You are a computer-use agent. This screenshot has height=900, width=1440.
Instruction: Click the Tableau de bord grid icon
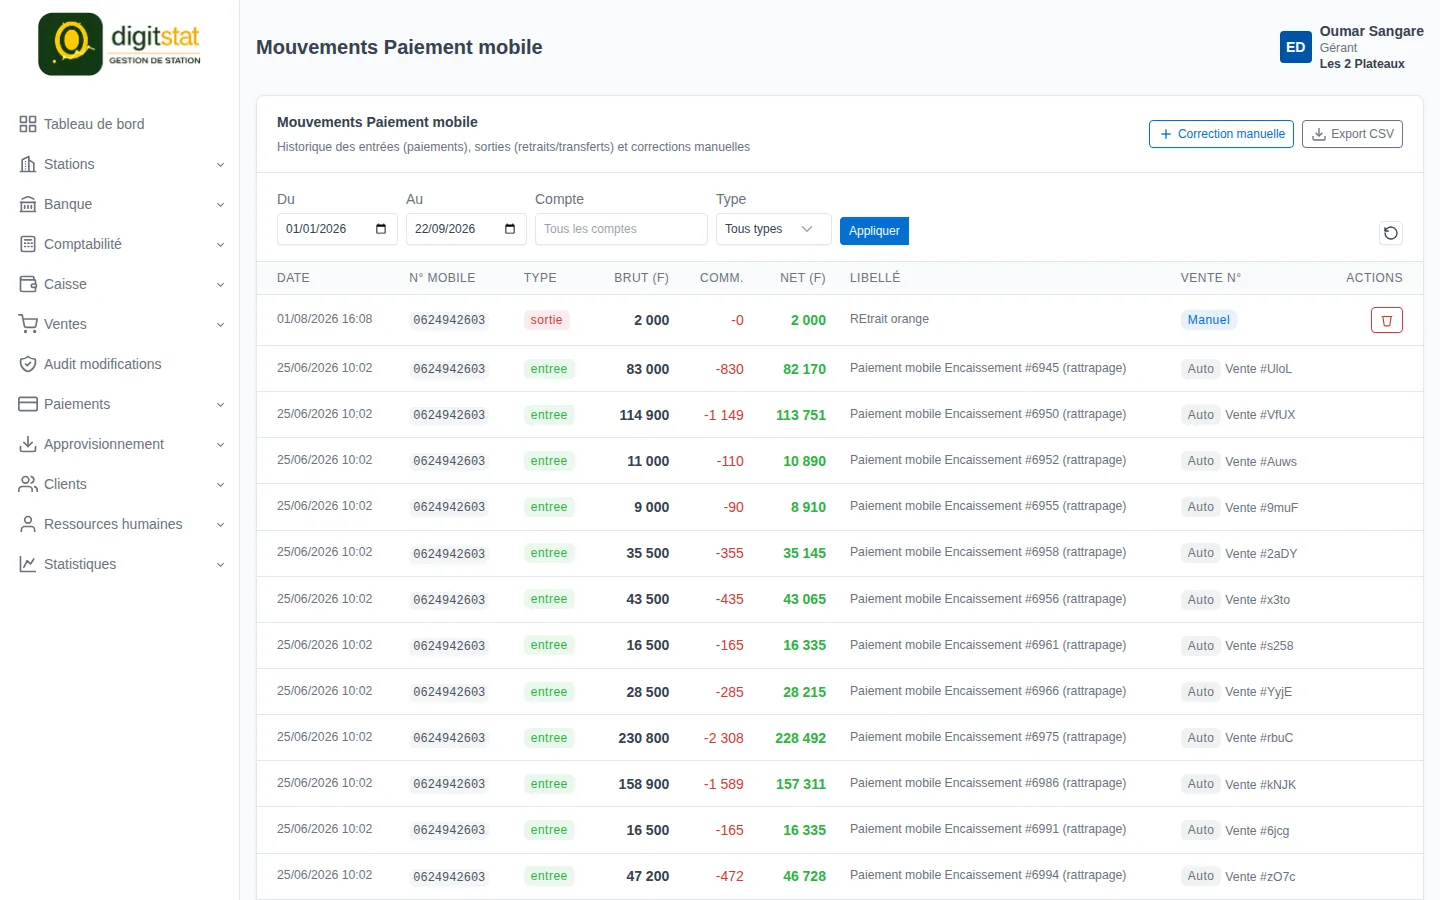coord(28,124)
